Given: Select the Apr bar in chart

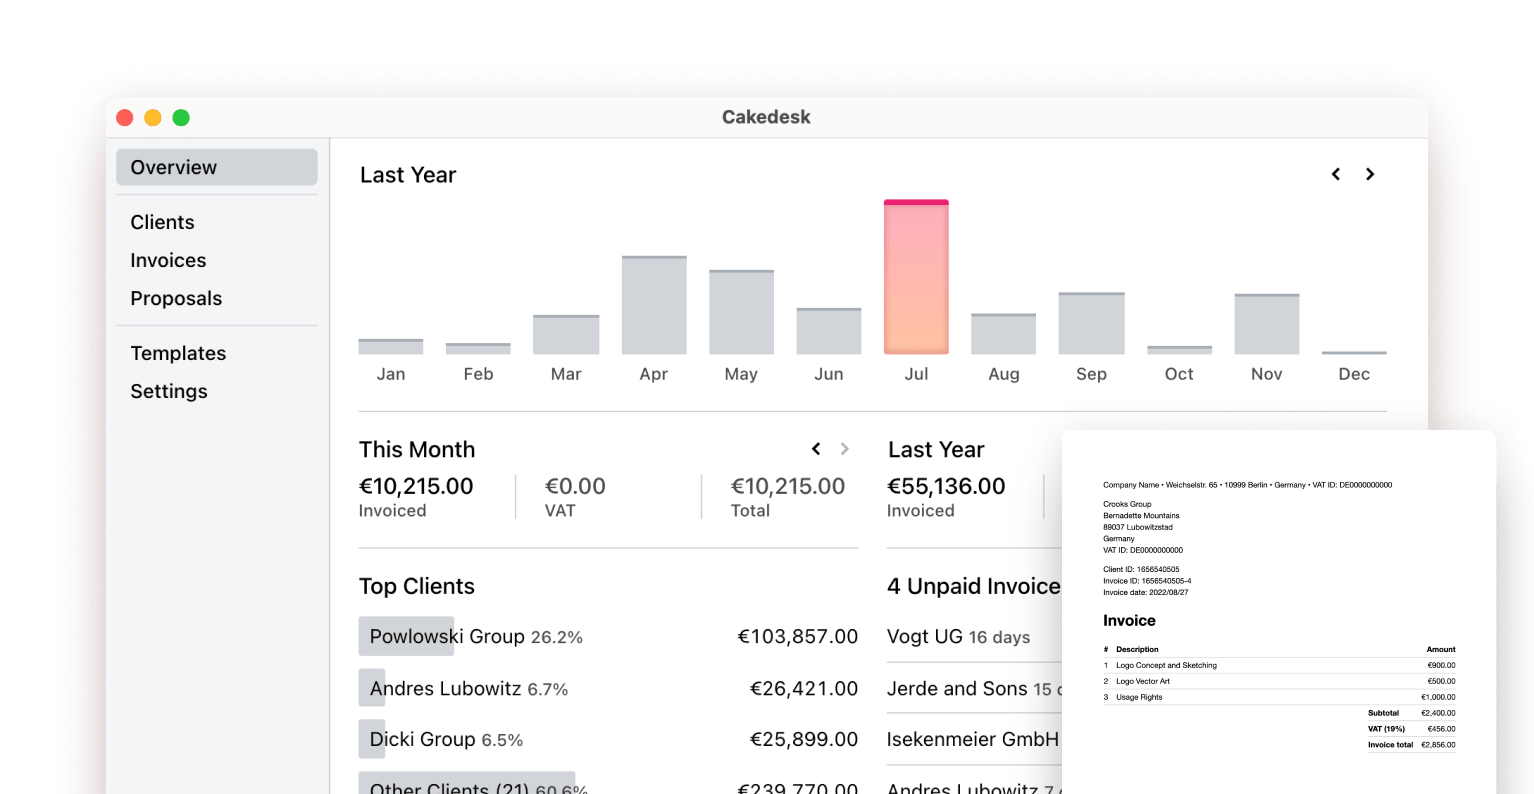Looking at the screenshot, I should click(654, 306).
